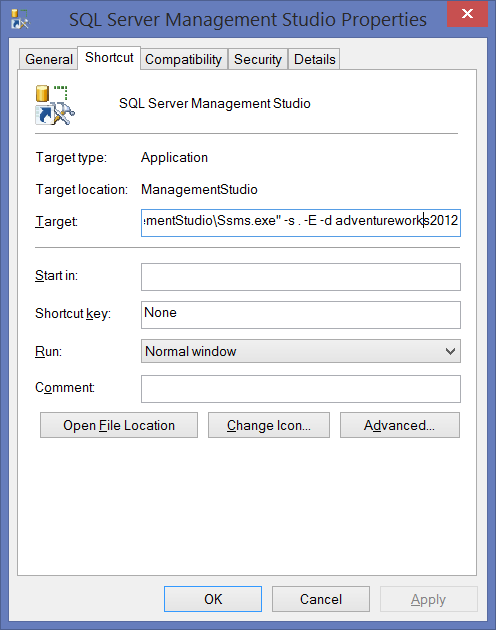Click inside the Target text field
Viewport: 496px width, 630px height.
tap(301, 223)
